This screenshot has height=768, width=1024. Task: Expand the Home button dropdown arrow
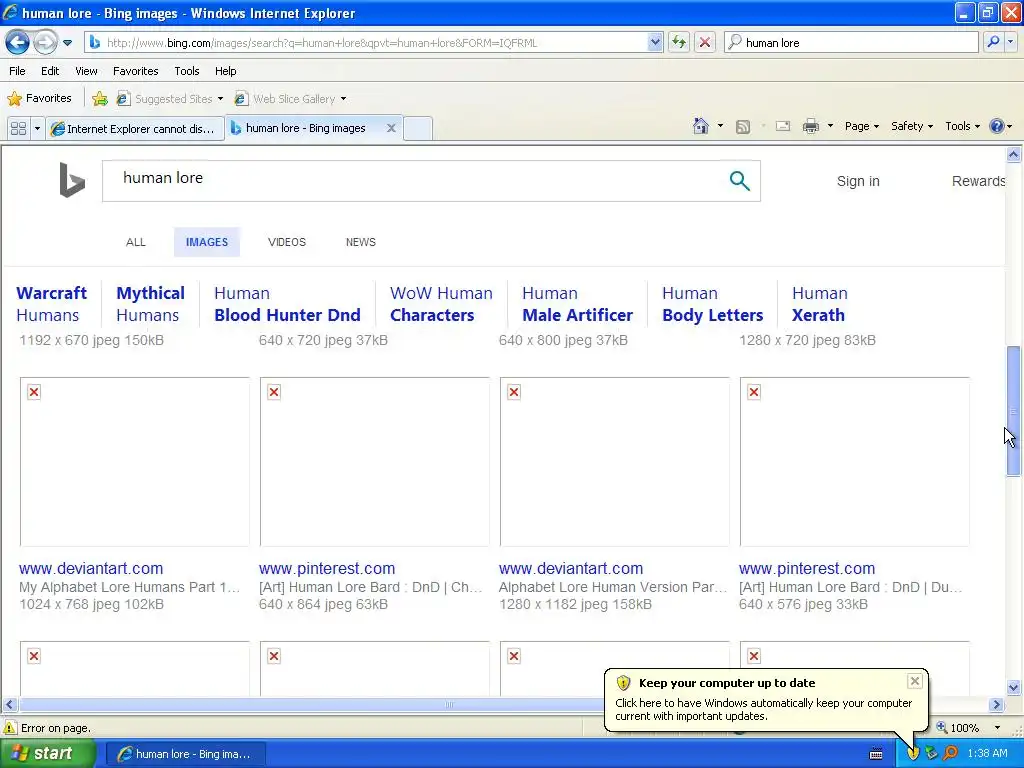[720, 126]
